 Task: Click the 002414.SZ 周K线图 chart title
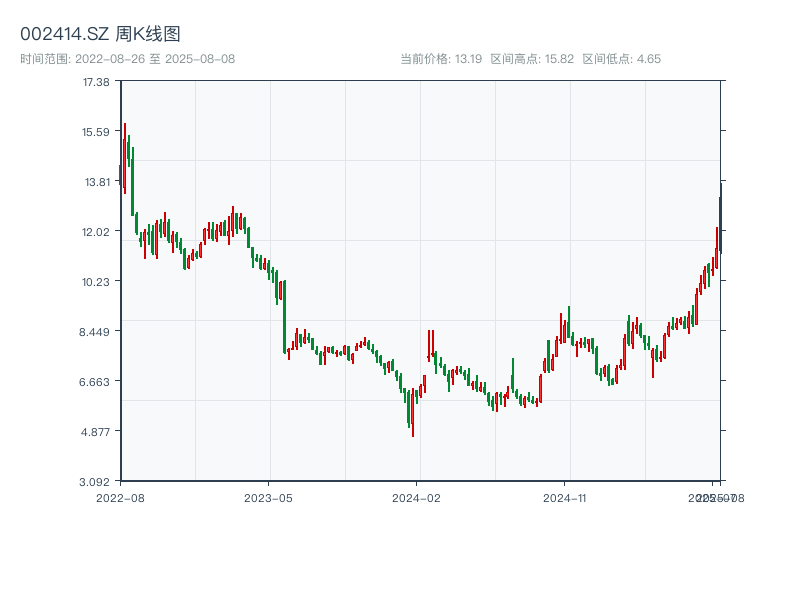click(x=100, y=35)
